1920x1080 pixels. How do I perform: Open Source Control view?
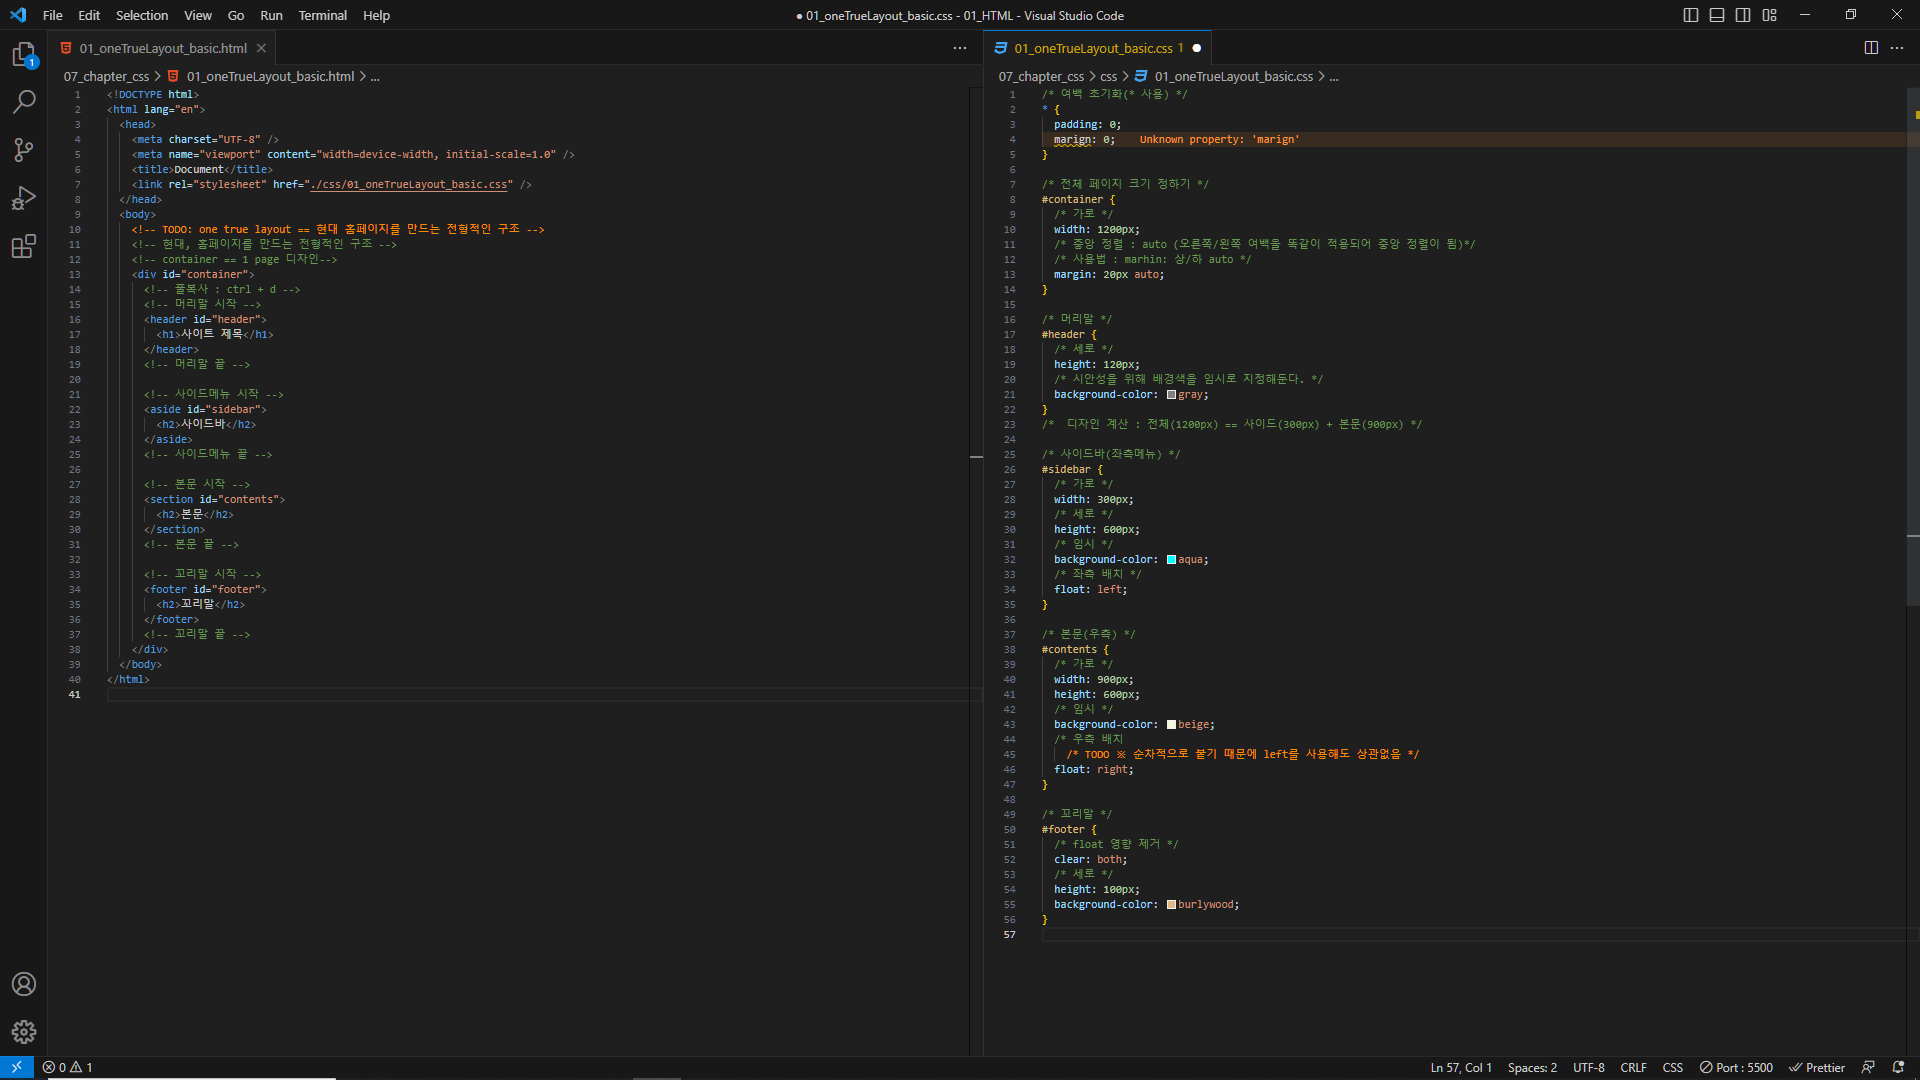[24, 150]
